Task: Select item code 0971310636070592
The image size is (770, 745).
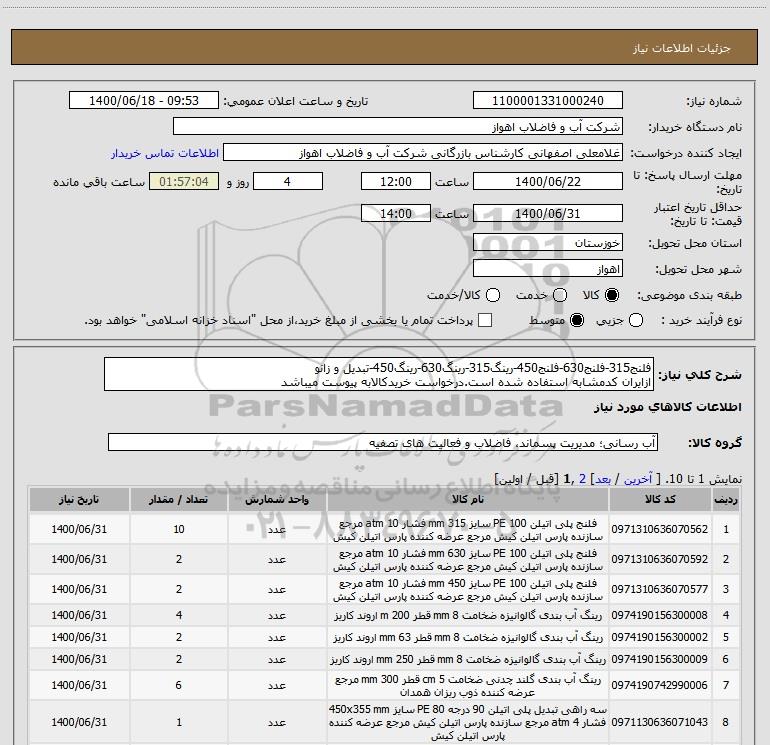Action: click(660, 559)
